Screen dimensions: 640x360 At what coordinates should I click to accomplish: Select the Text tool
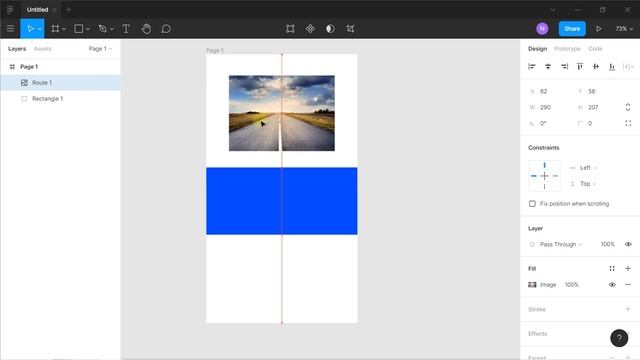(126, 29)
